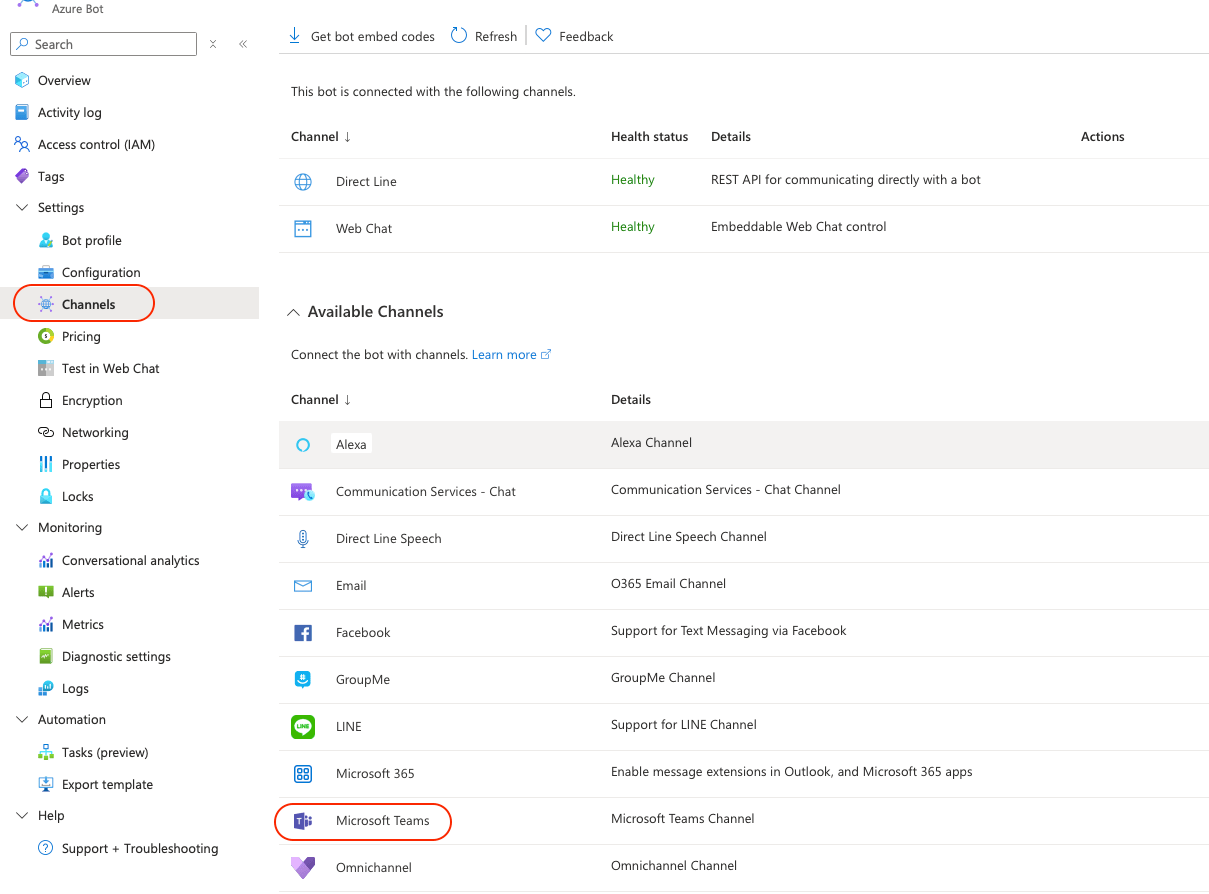Click the Networking icon

[x=46, y=432]
